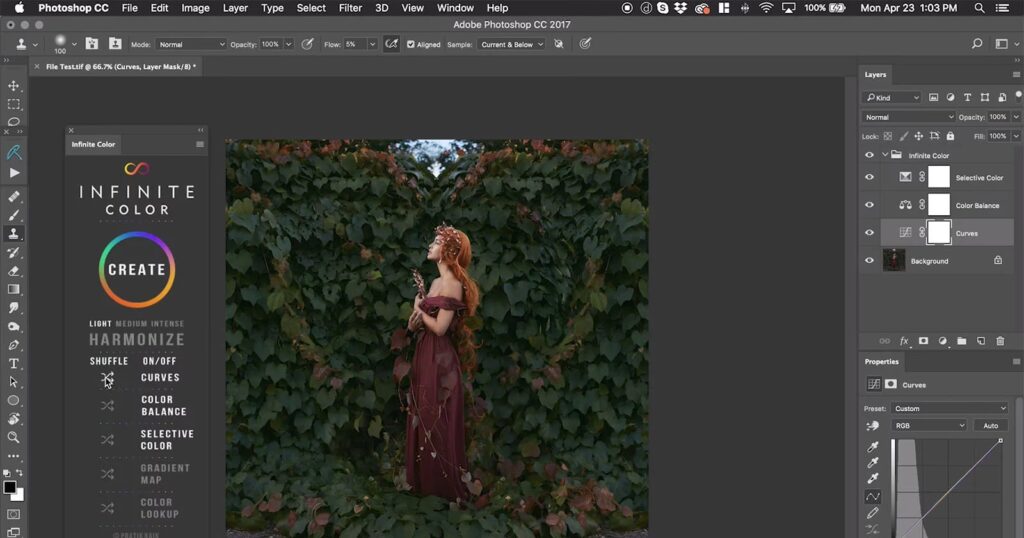The height and width of the screenshot is (538, 1024).
Task: Add layer mask from Layers panel footer
Action: (923, 341)
